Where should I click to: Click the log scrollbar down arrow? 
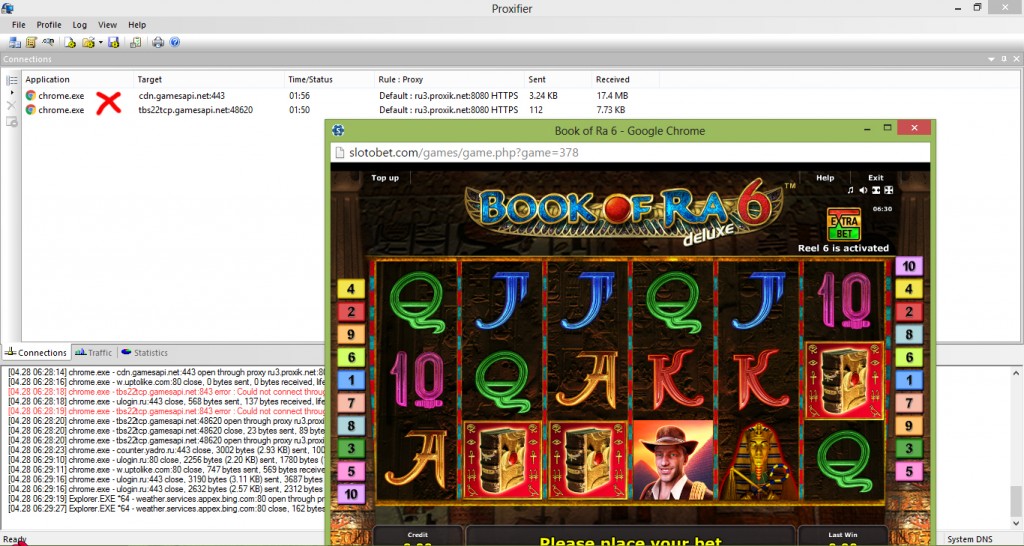coord(1016,523)
